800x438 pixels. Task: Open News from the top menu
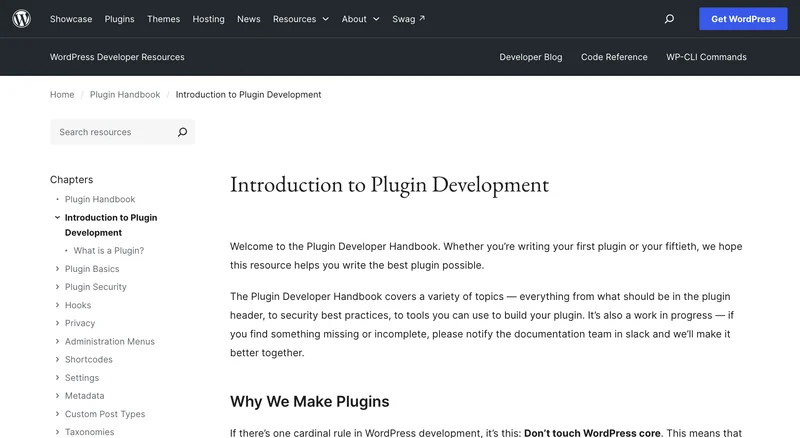point(248,19)
